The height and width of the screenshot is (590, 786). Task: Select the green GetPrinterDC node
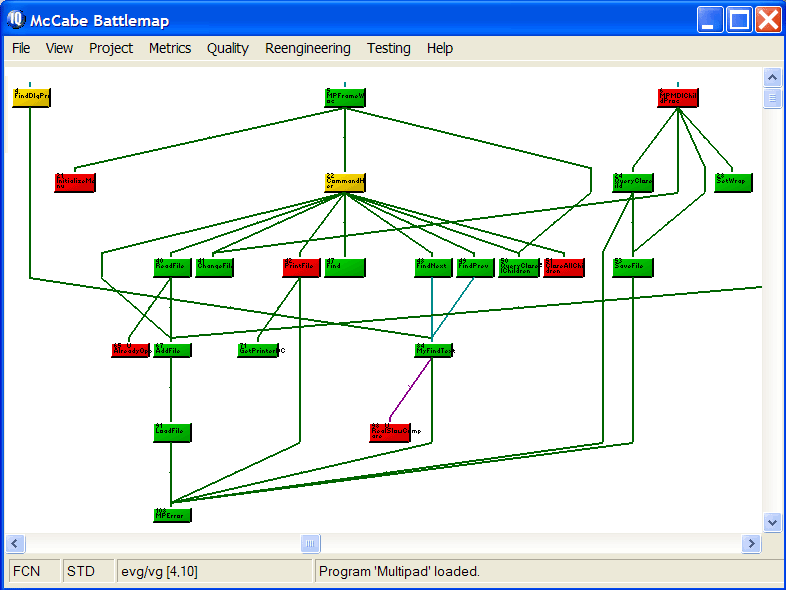click(258, 350)
